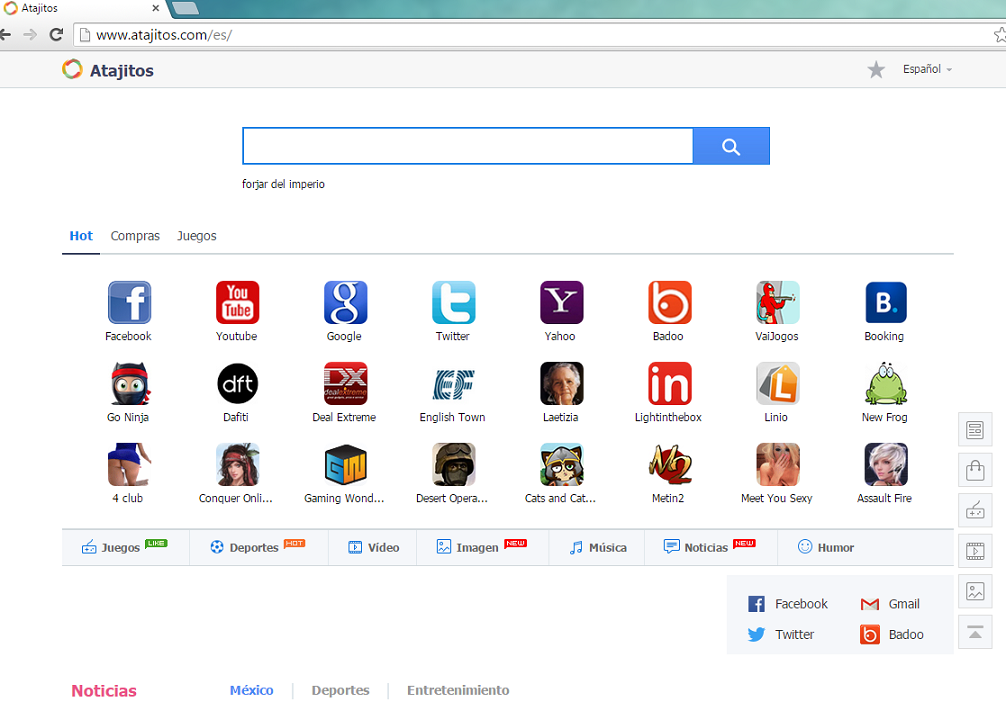Image resolution: width=1006 pixels, height=702 pixels.
Task: Select the Deportes news tab
Action: 340,690
